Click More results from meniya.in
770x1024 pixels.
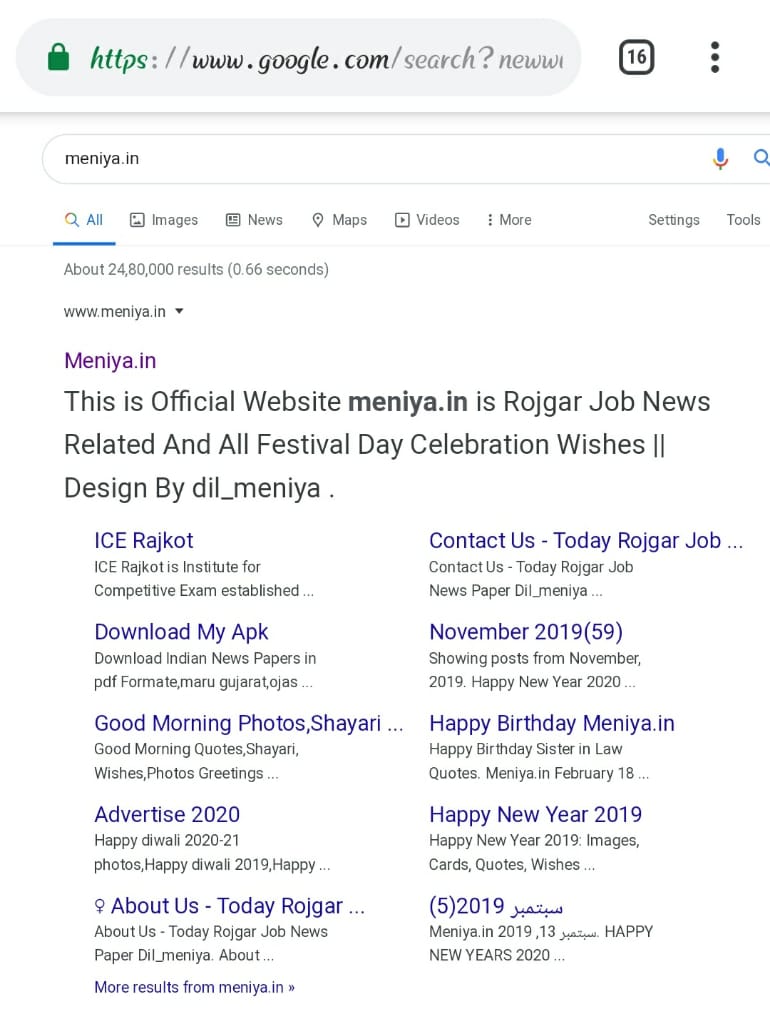[194, 987]
